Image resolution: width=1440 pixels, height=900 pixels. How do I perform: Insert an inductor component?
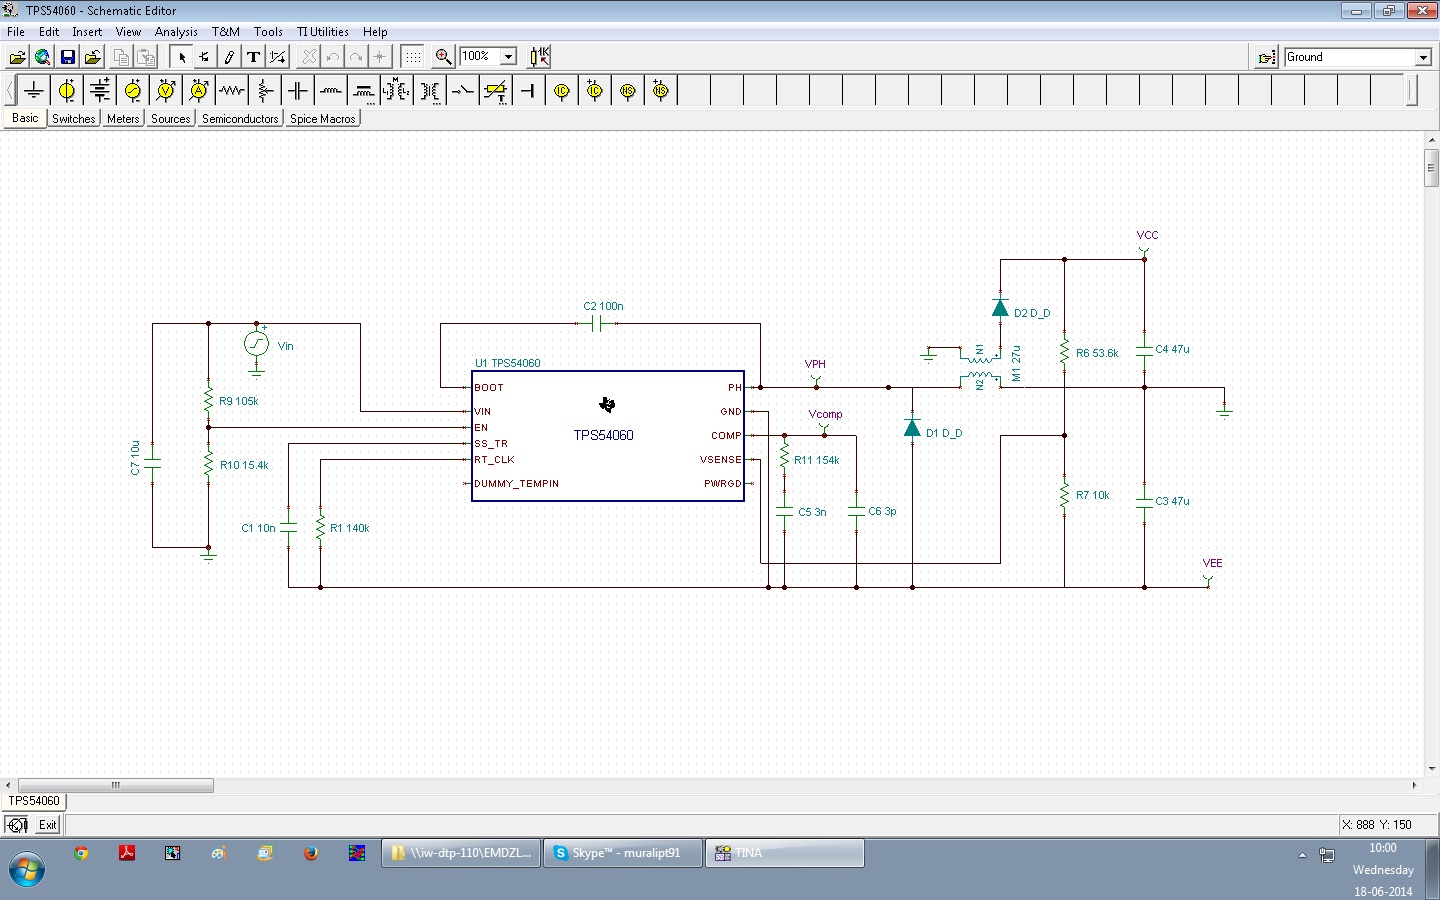tap(331, 91)
